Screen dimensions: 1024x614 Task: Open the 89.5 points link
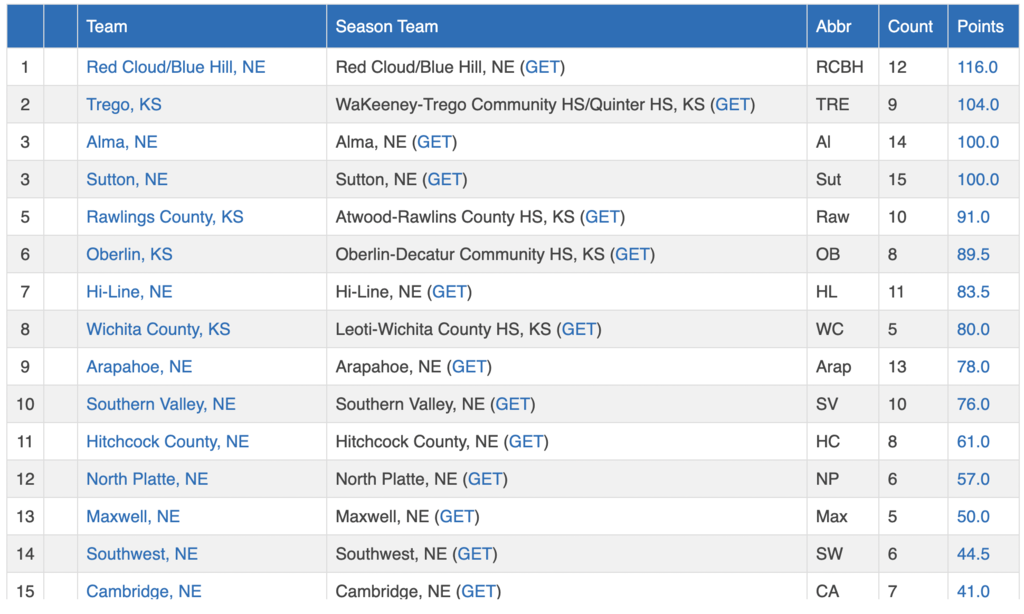click(x=973, y=254)
